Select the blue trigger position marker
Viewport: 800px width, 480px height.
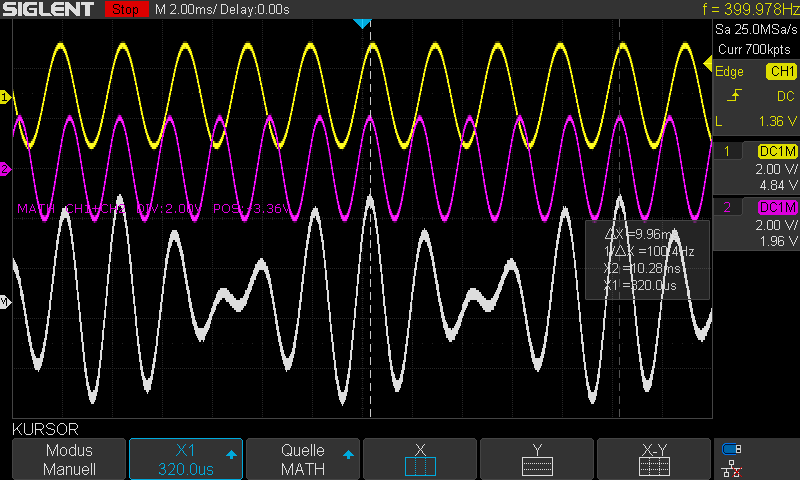click(x=362, y=23)
